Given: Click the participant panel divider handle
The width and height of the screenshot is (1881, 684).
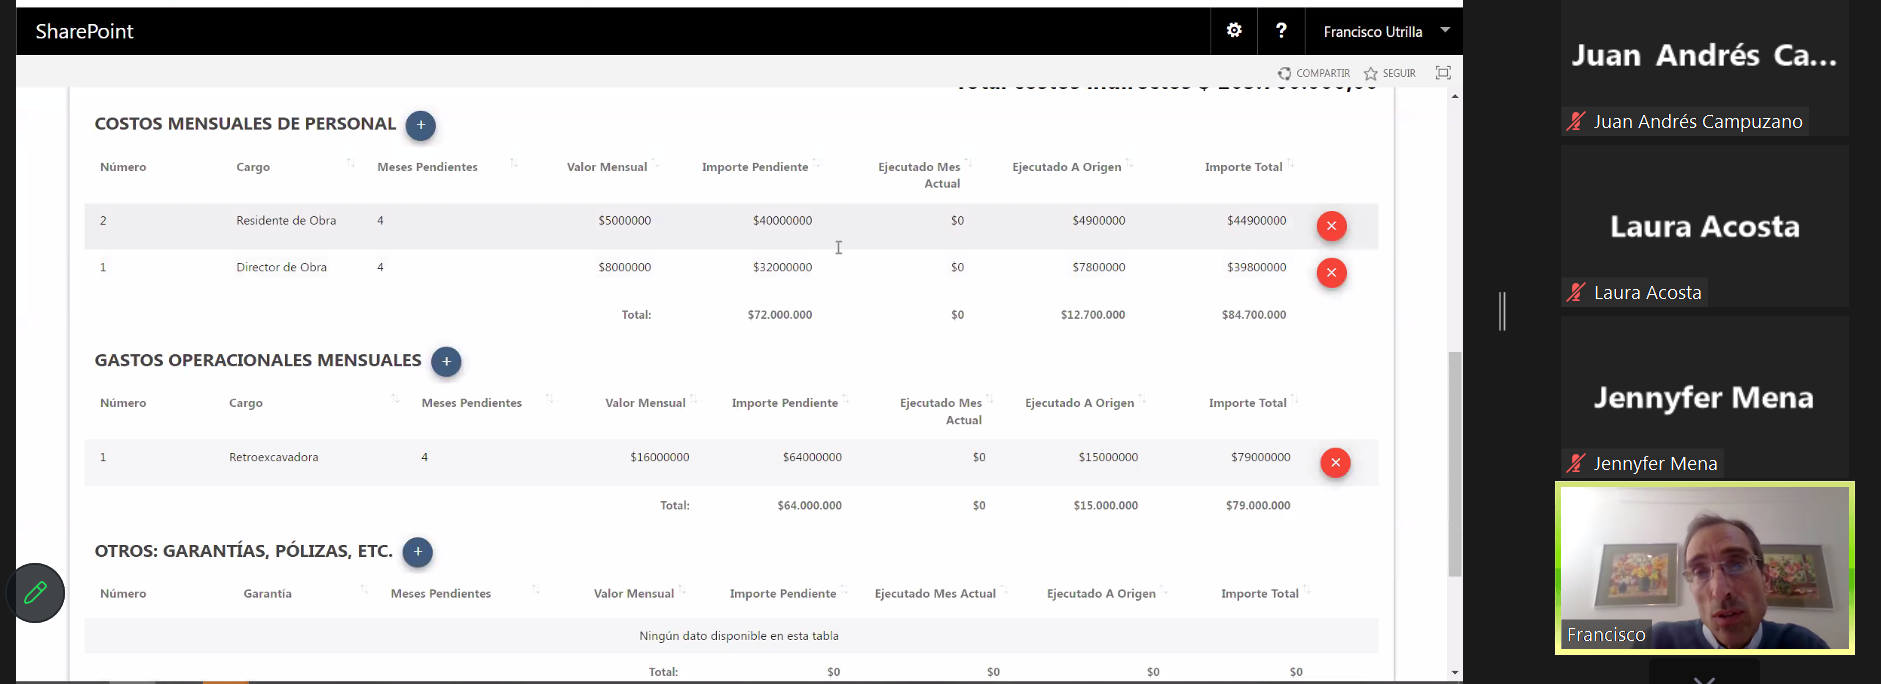Looking at the screenshot, I should click(1502, 311).
